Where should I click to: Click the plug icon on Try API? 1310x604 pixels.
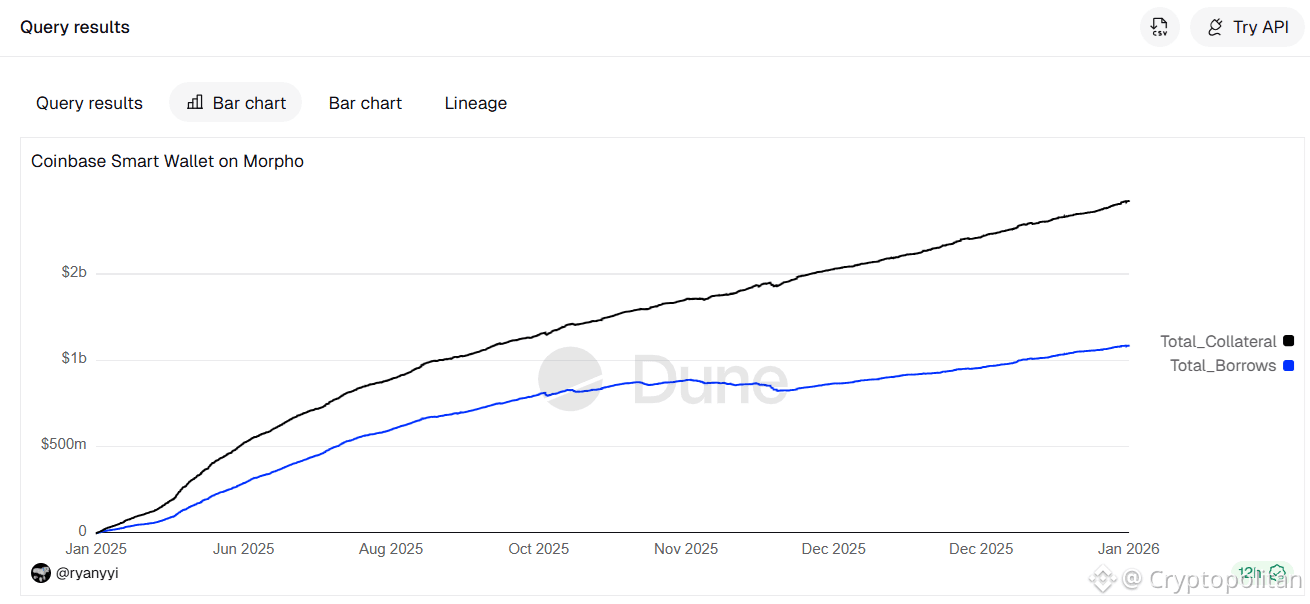[1215, 27]
